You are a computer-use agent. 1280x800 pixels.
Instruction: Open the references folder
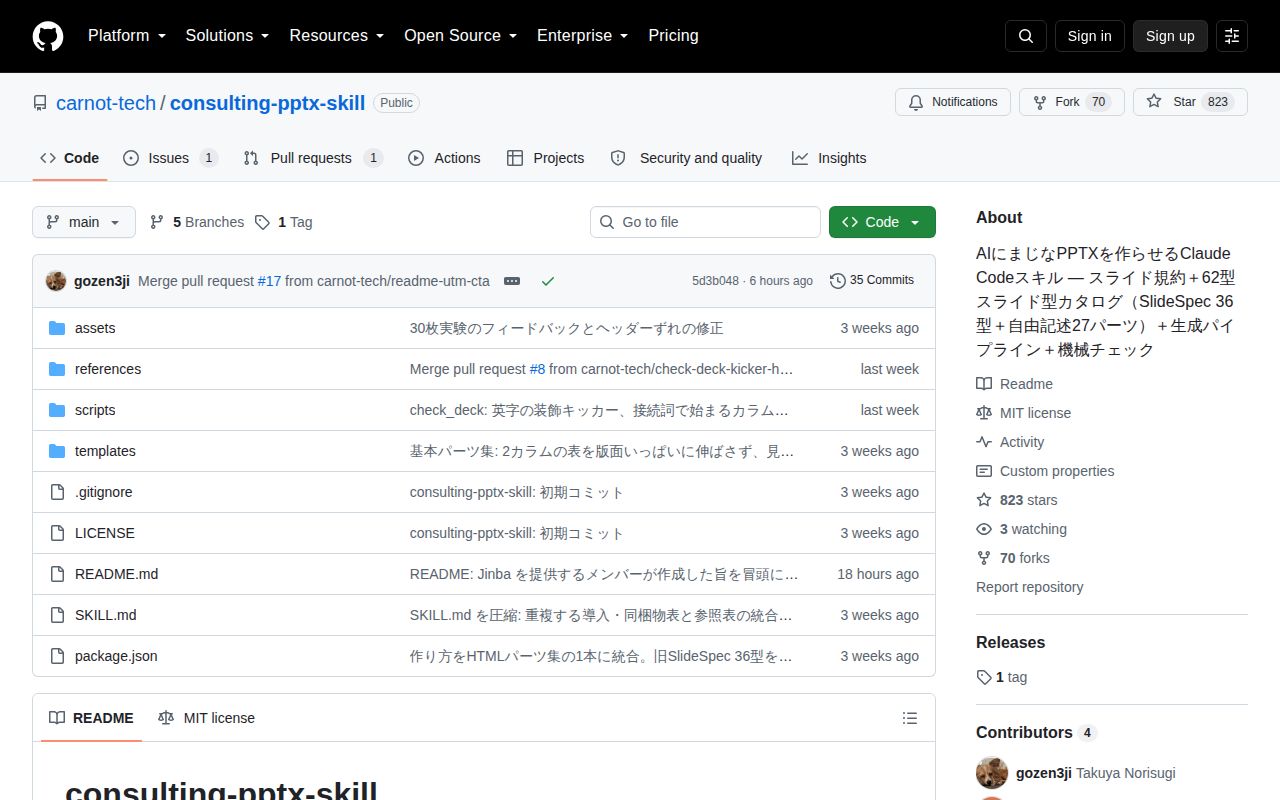[108, 369]
